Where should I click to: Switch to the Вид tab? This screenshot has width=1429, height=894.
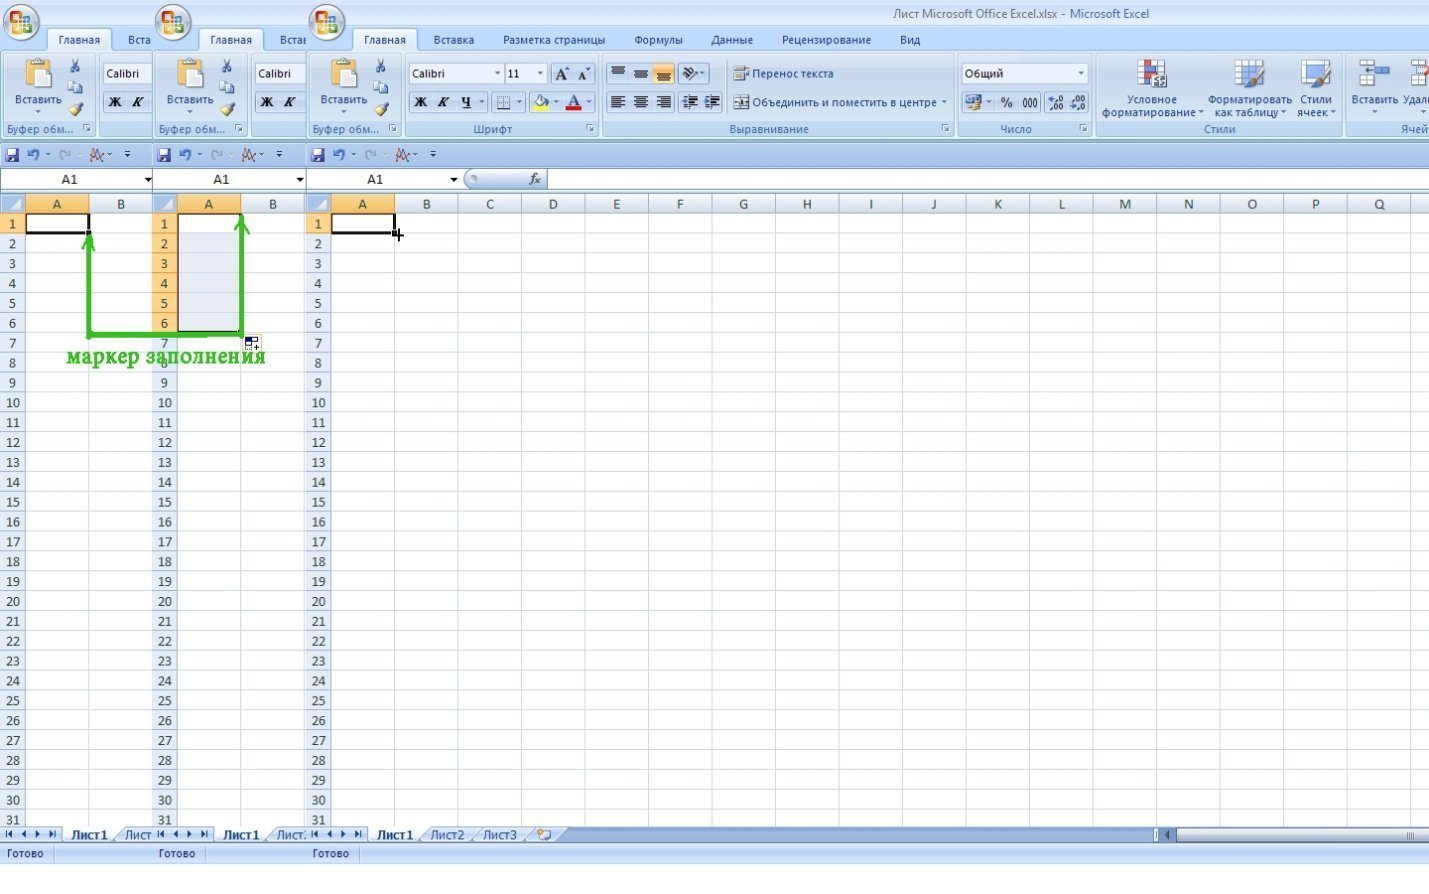[910, 40]
